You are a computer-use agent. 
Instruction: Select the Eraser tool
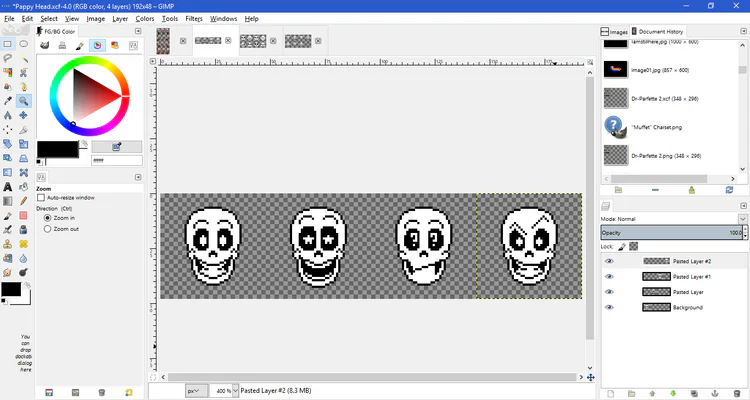coord(23,215)
